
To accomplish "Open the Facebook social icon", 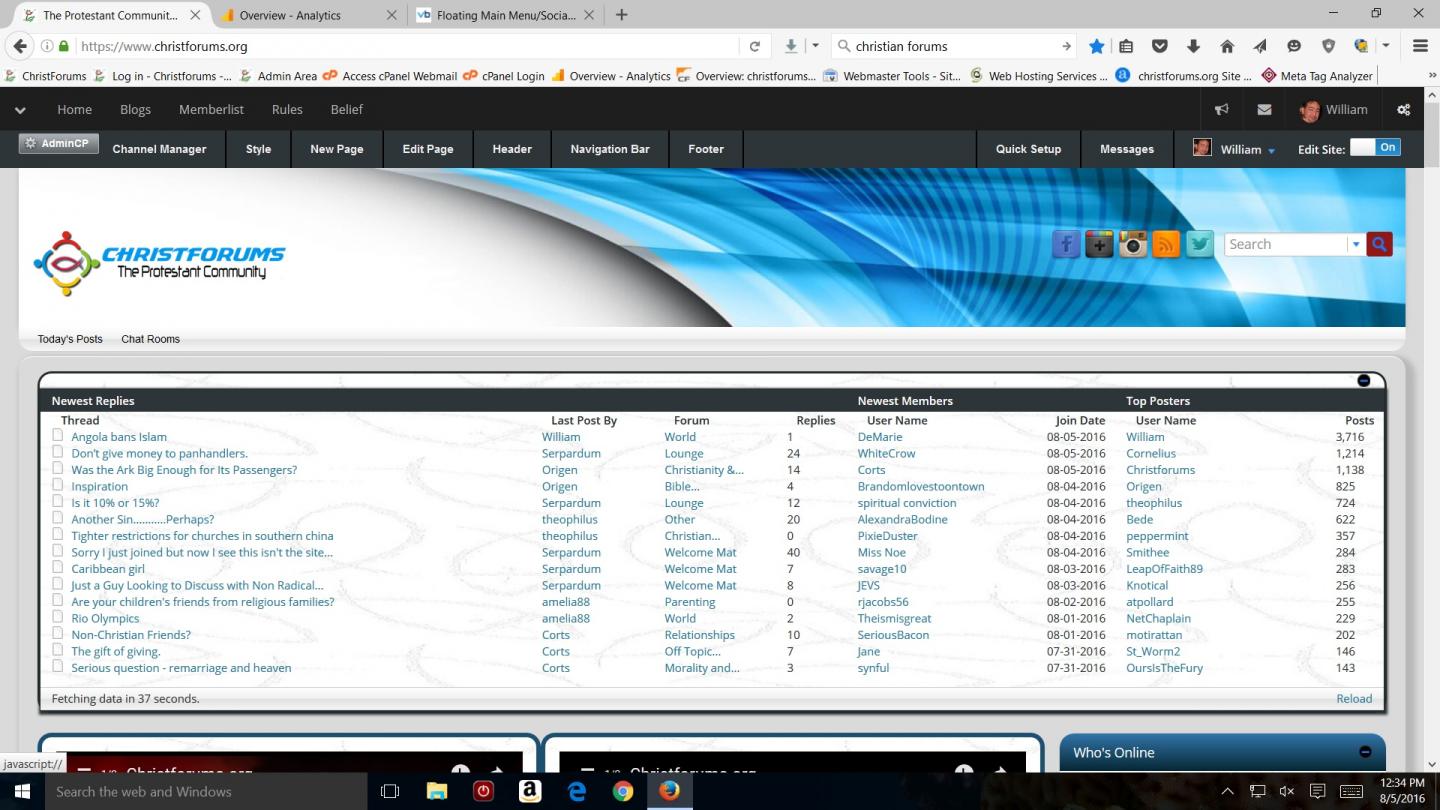I will pos(1066,244).
